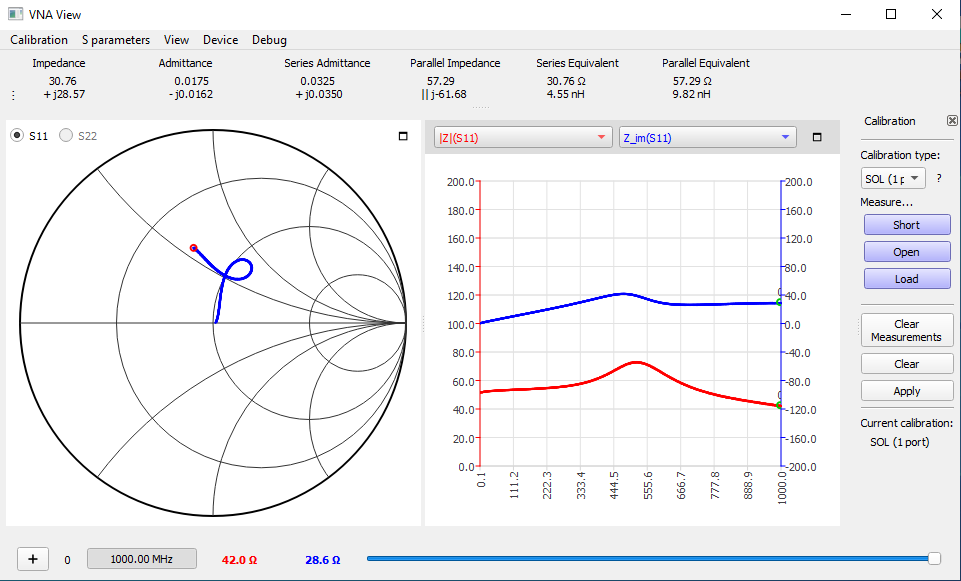
Task: Maximize the graph panel
Action: pyautogui.click(x=816, y=137)
